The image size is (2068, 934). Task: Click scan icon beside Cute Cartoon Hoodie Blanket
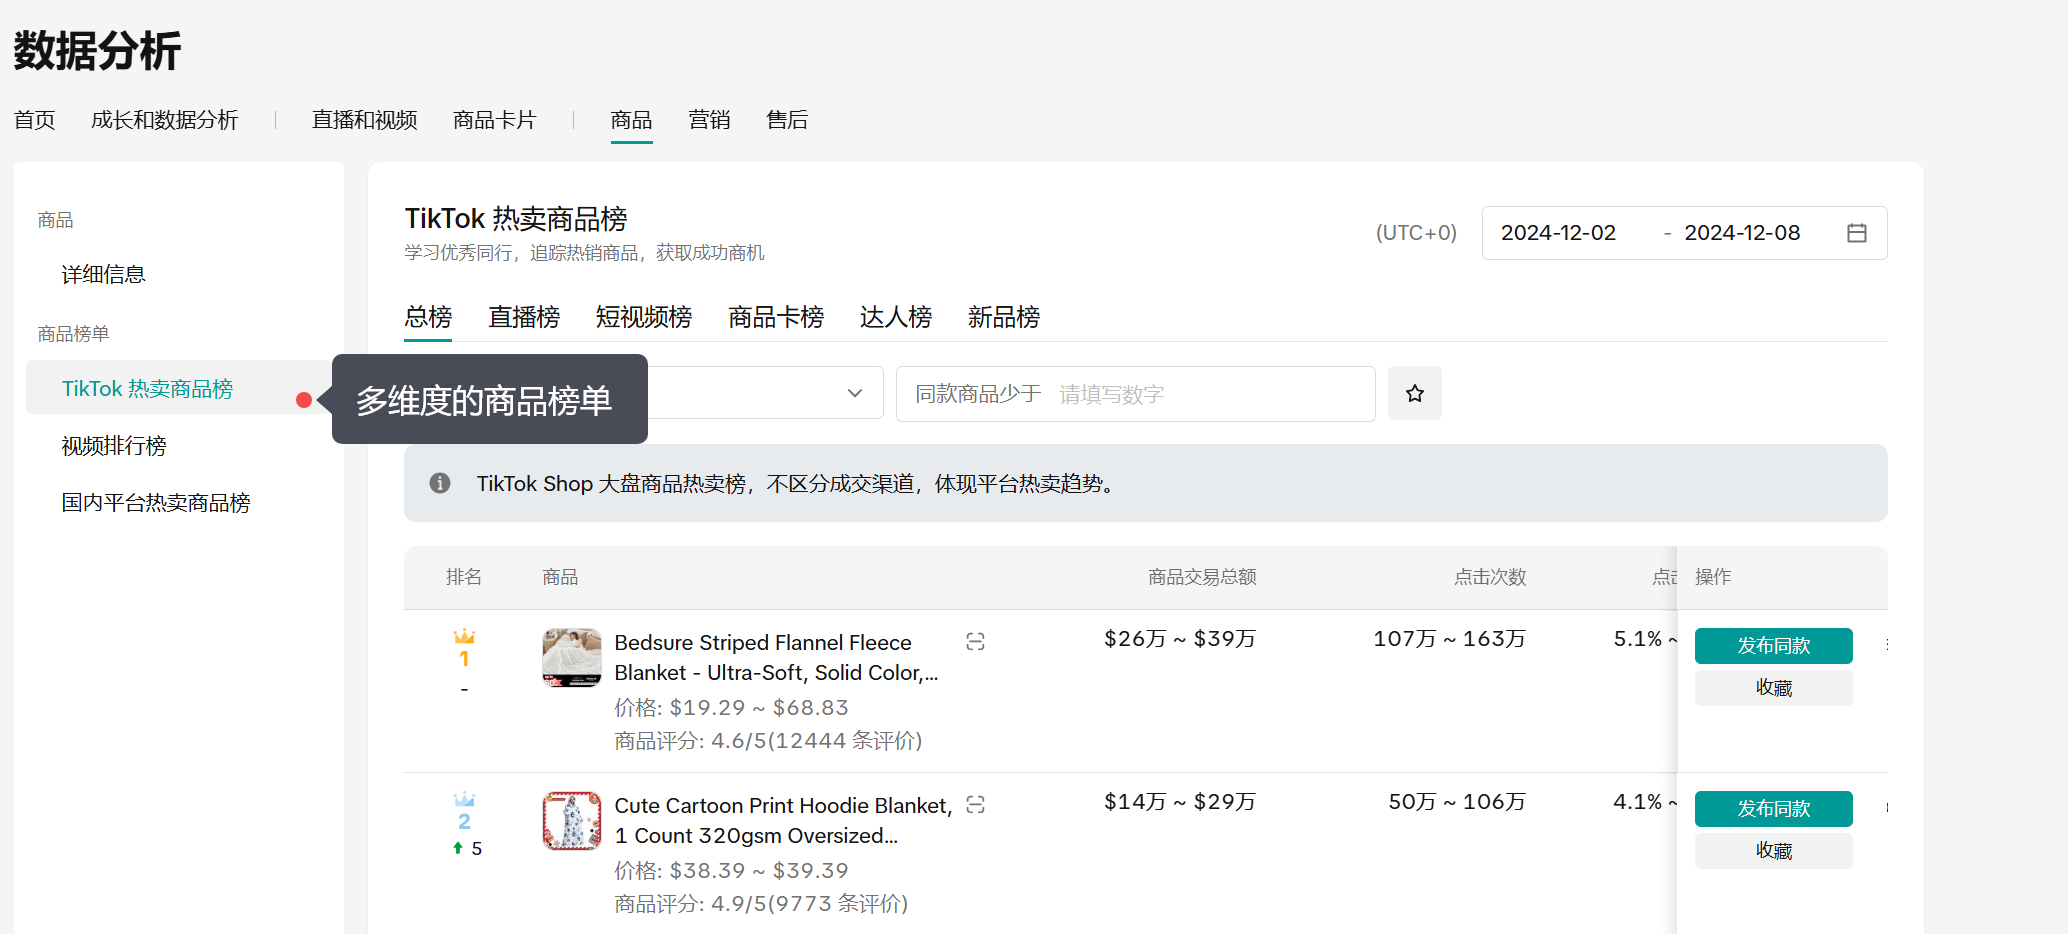975,805
